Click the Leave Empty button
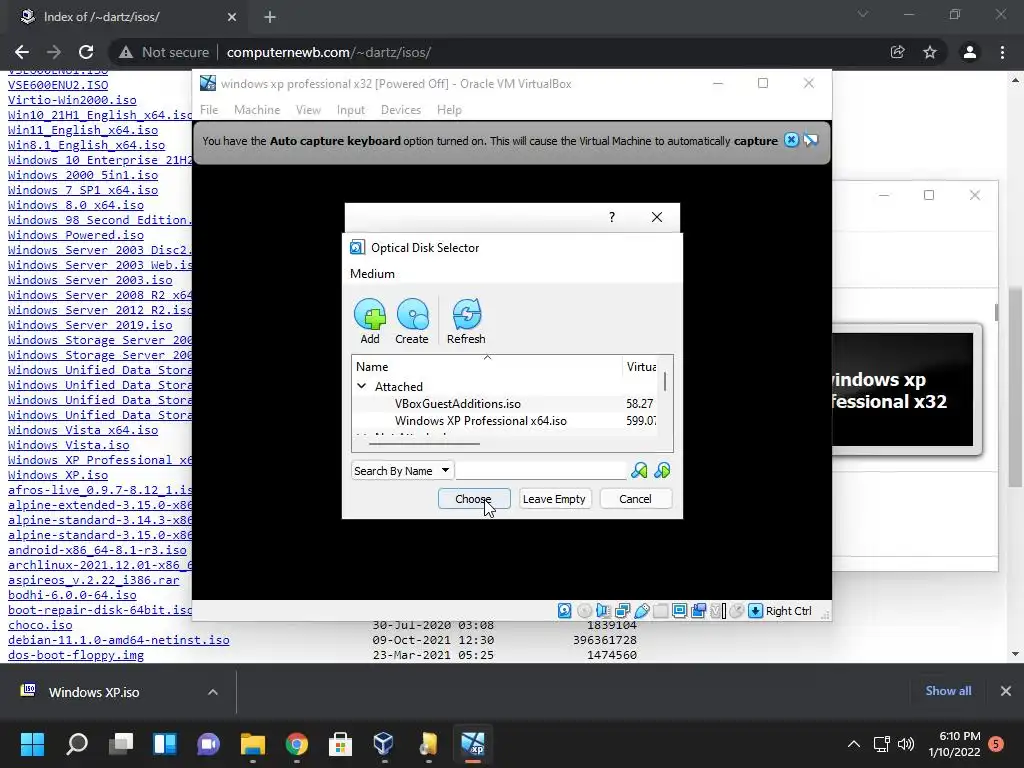The height and width of the screenshot is (768, 1024). tap(554, 499)
